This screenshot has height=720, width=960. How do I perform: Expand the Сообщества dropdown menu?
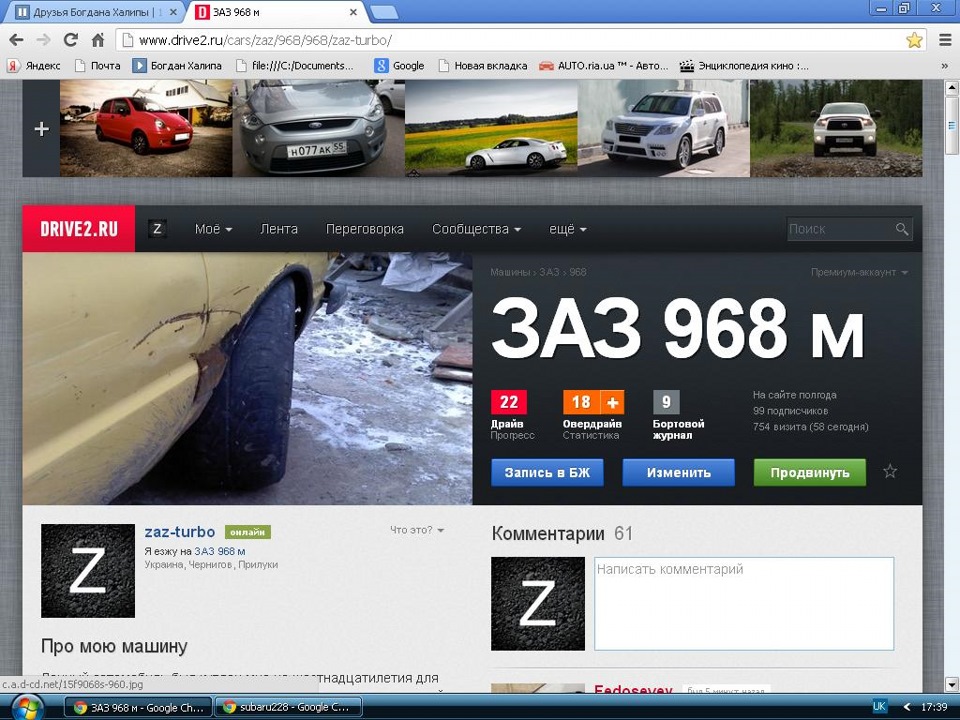476,229
